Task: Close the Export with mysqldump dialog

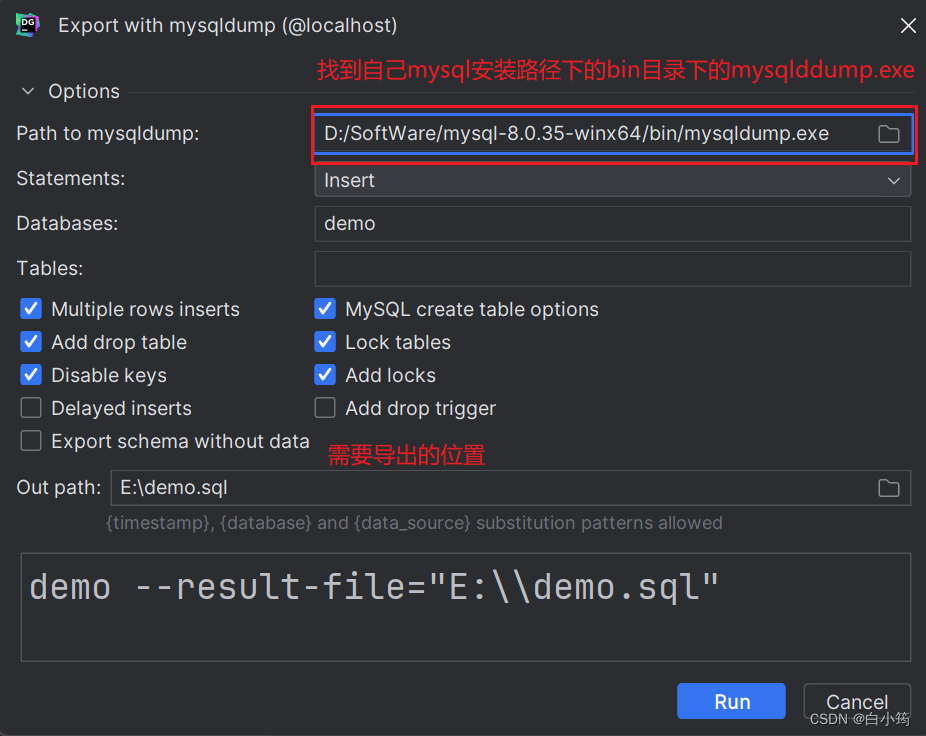Action: click(x=908, y=25)
